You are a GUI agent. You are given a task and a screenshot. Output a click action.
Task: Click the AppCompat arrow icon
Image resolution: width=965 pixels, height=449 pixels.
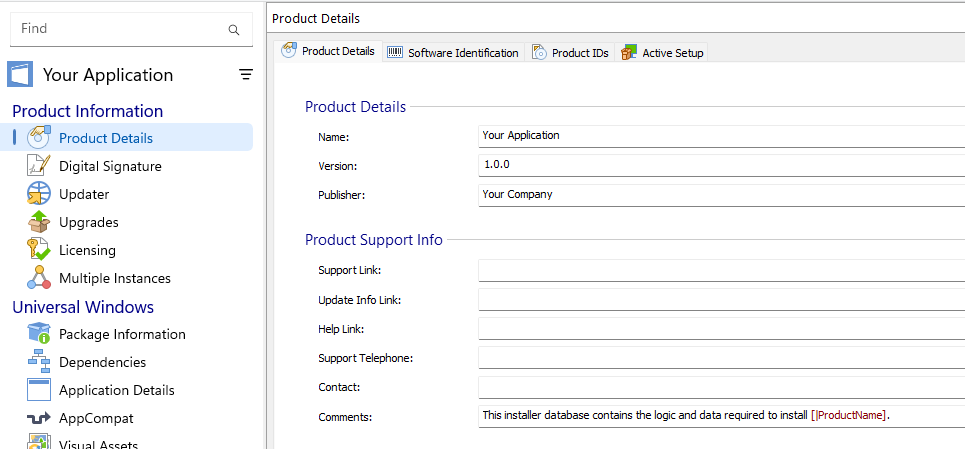pos(39,418)
